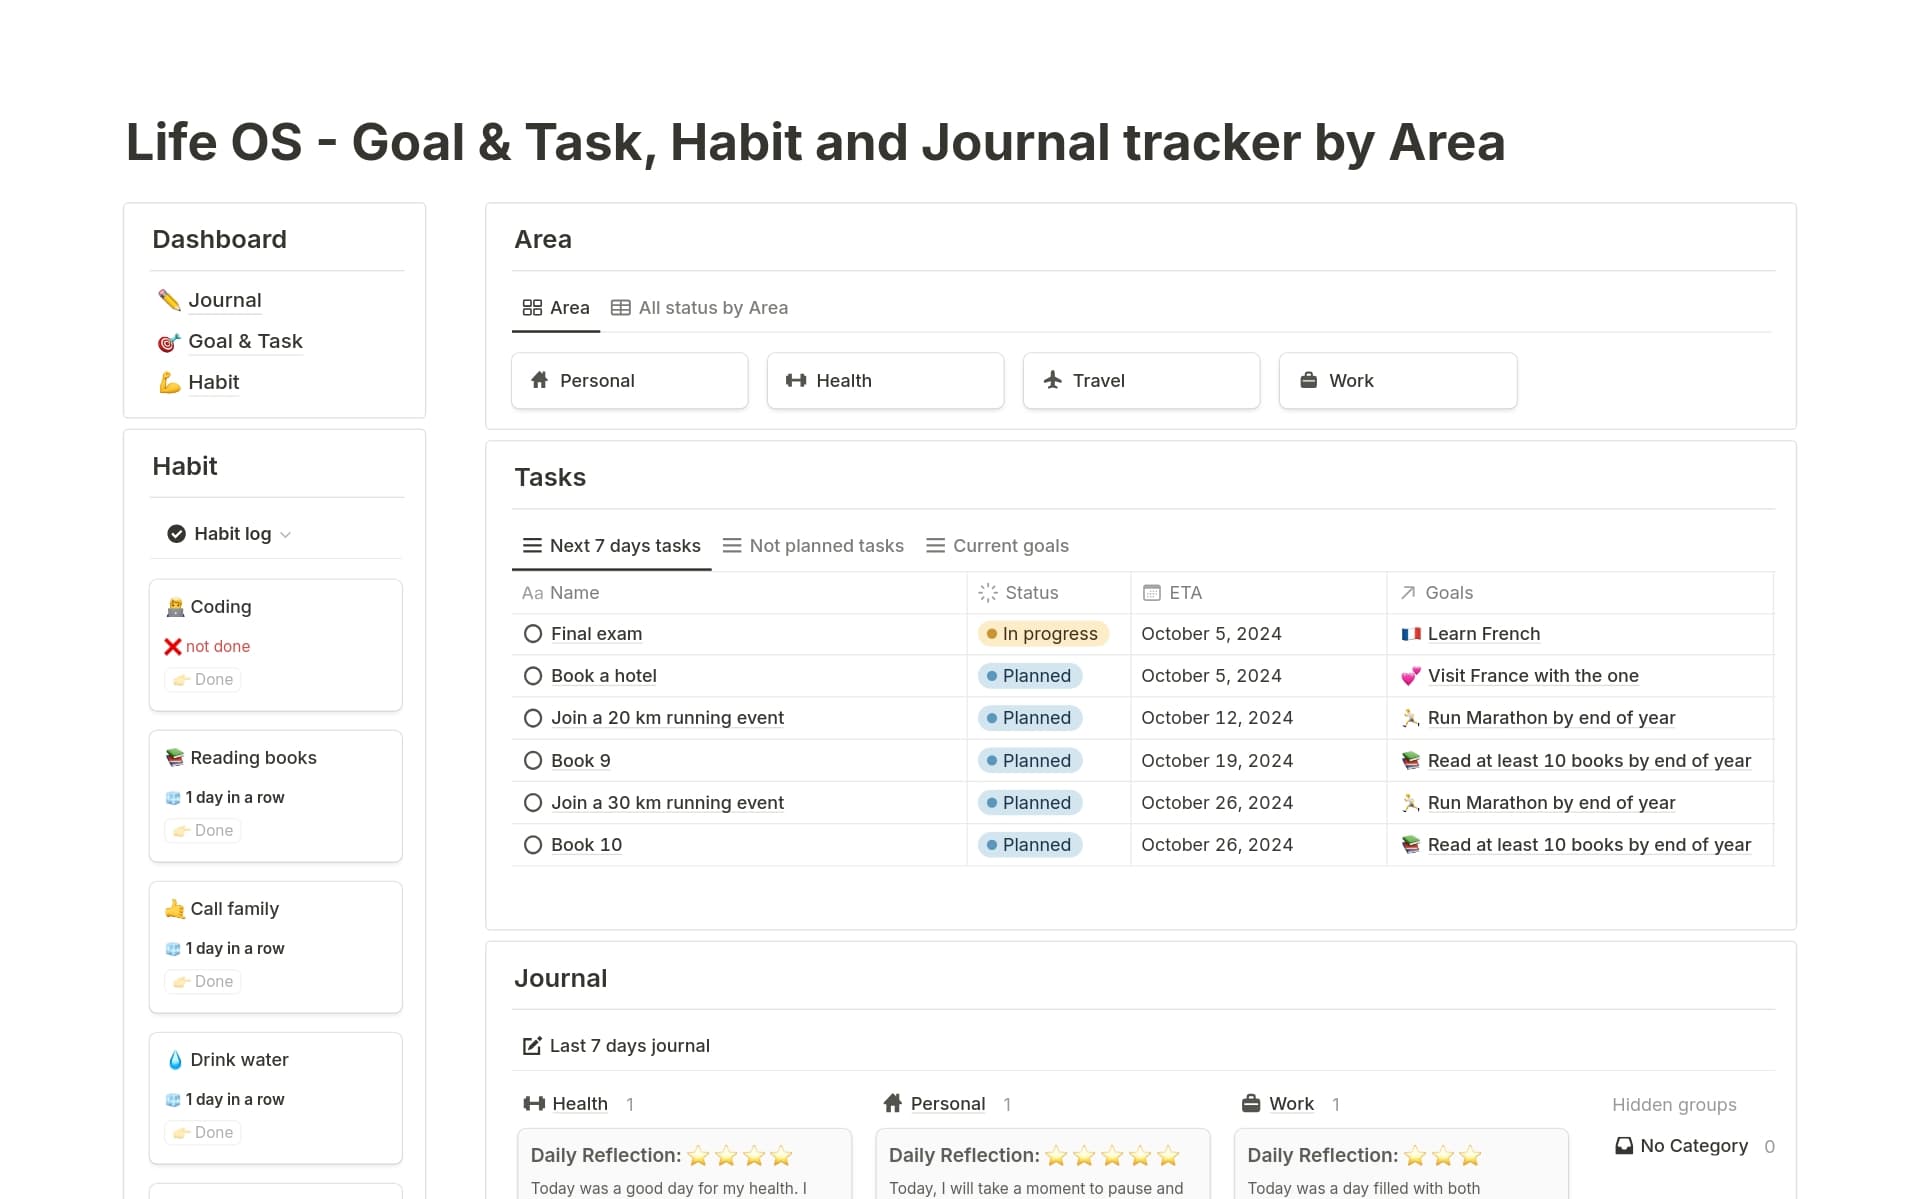Screen dimensions: 1920x1199
Task: Click the house icon on Personal card
Action: (x=540, y=380)
